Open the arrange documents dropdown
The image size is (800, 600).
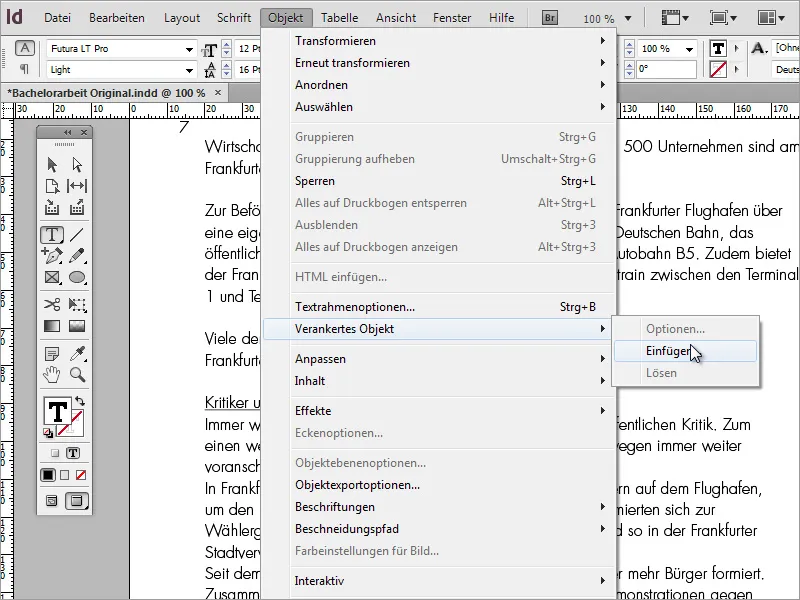[x=771, y=18]
